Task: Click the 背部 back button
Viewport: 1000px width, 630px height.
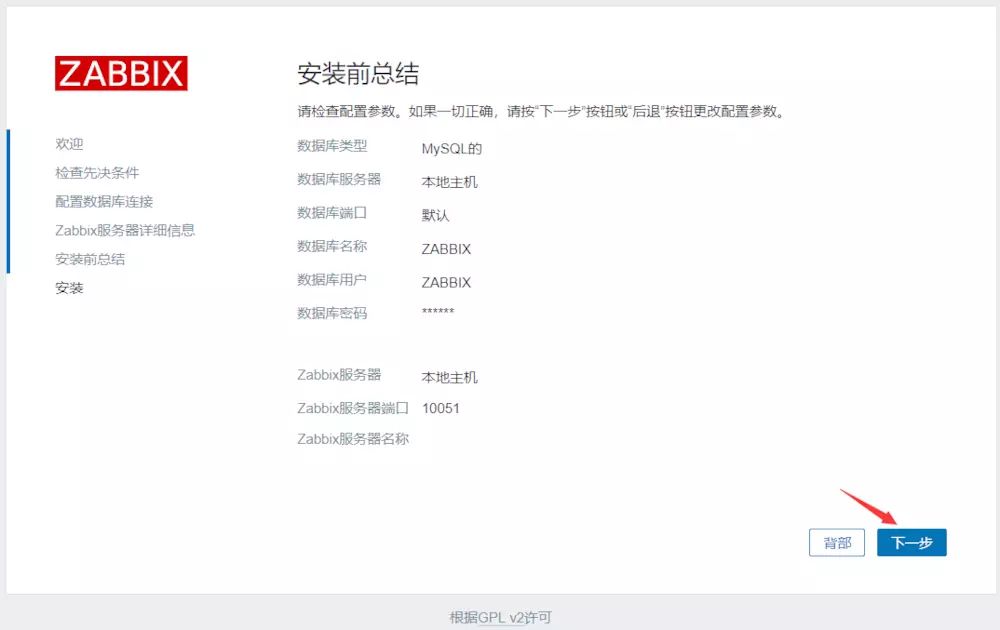Action: [x=837, y=543]
